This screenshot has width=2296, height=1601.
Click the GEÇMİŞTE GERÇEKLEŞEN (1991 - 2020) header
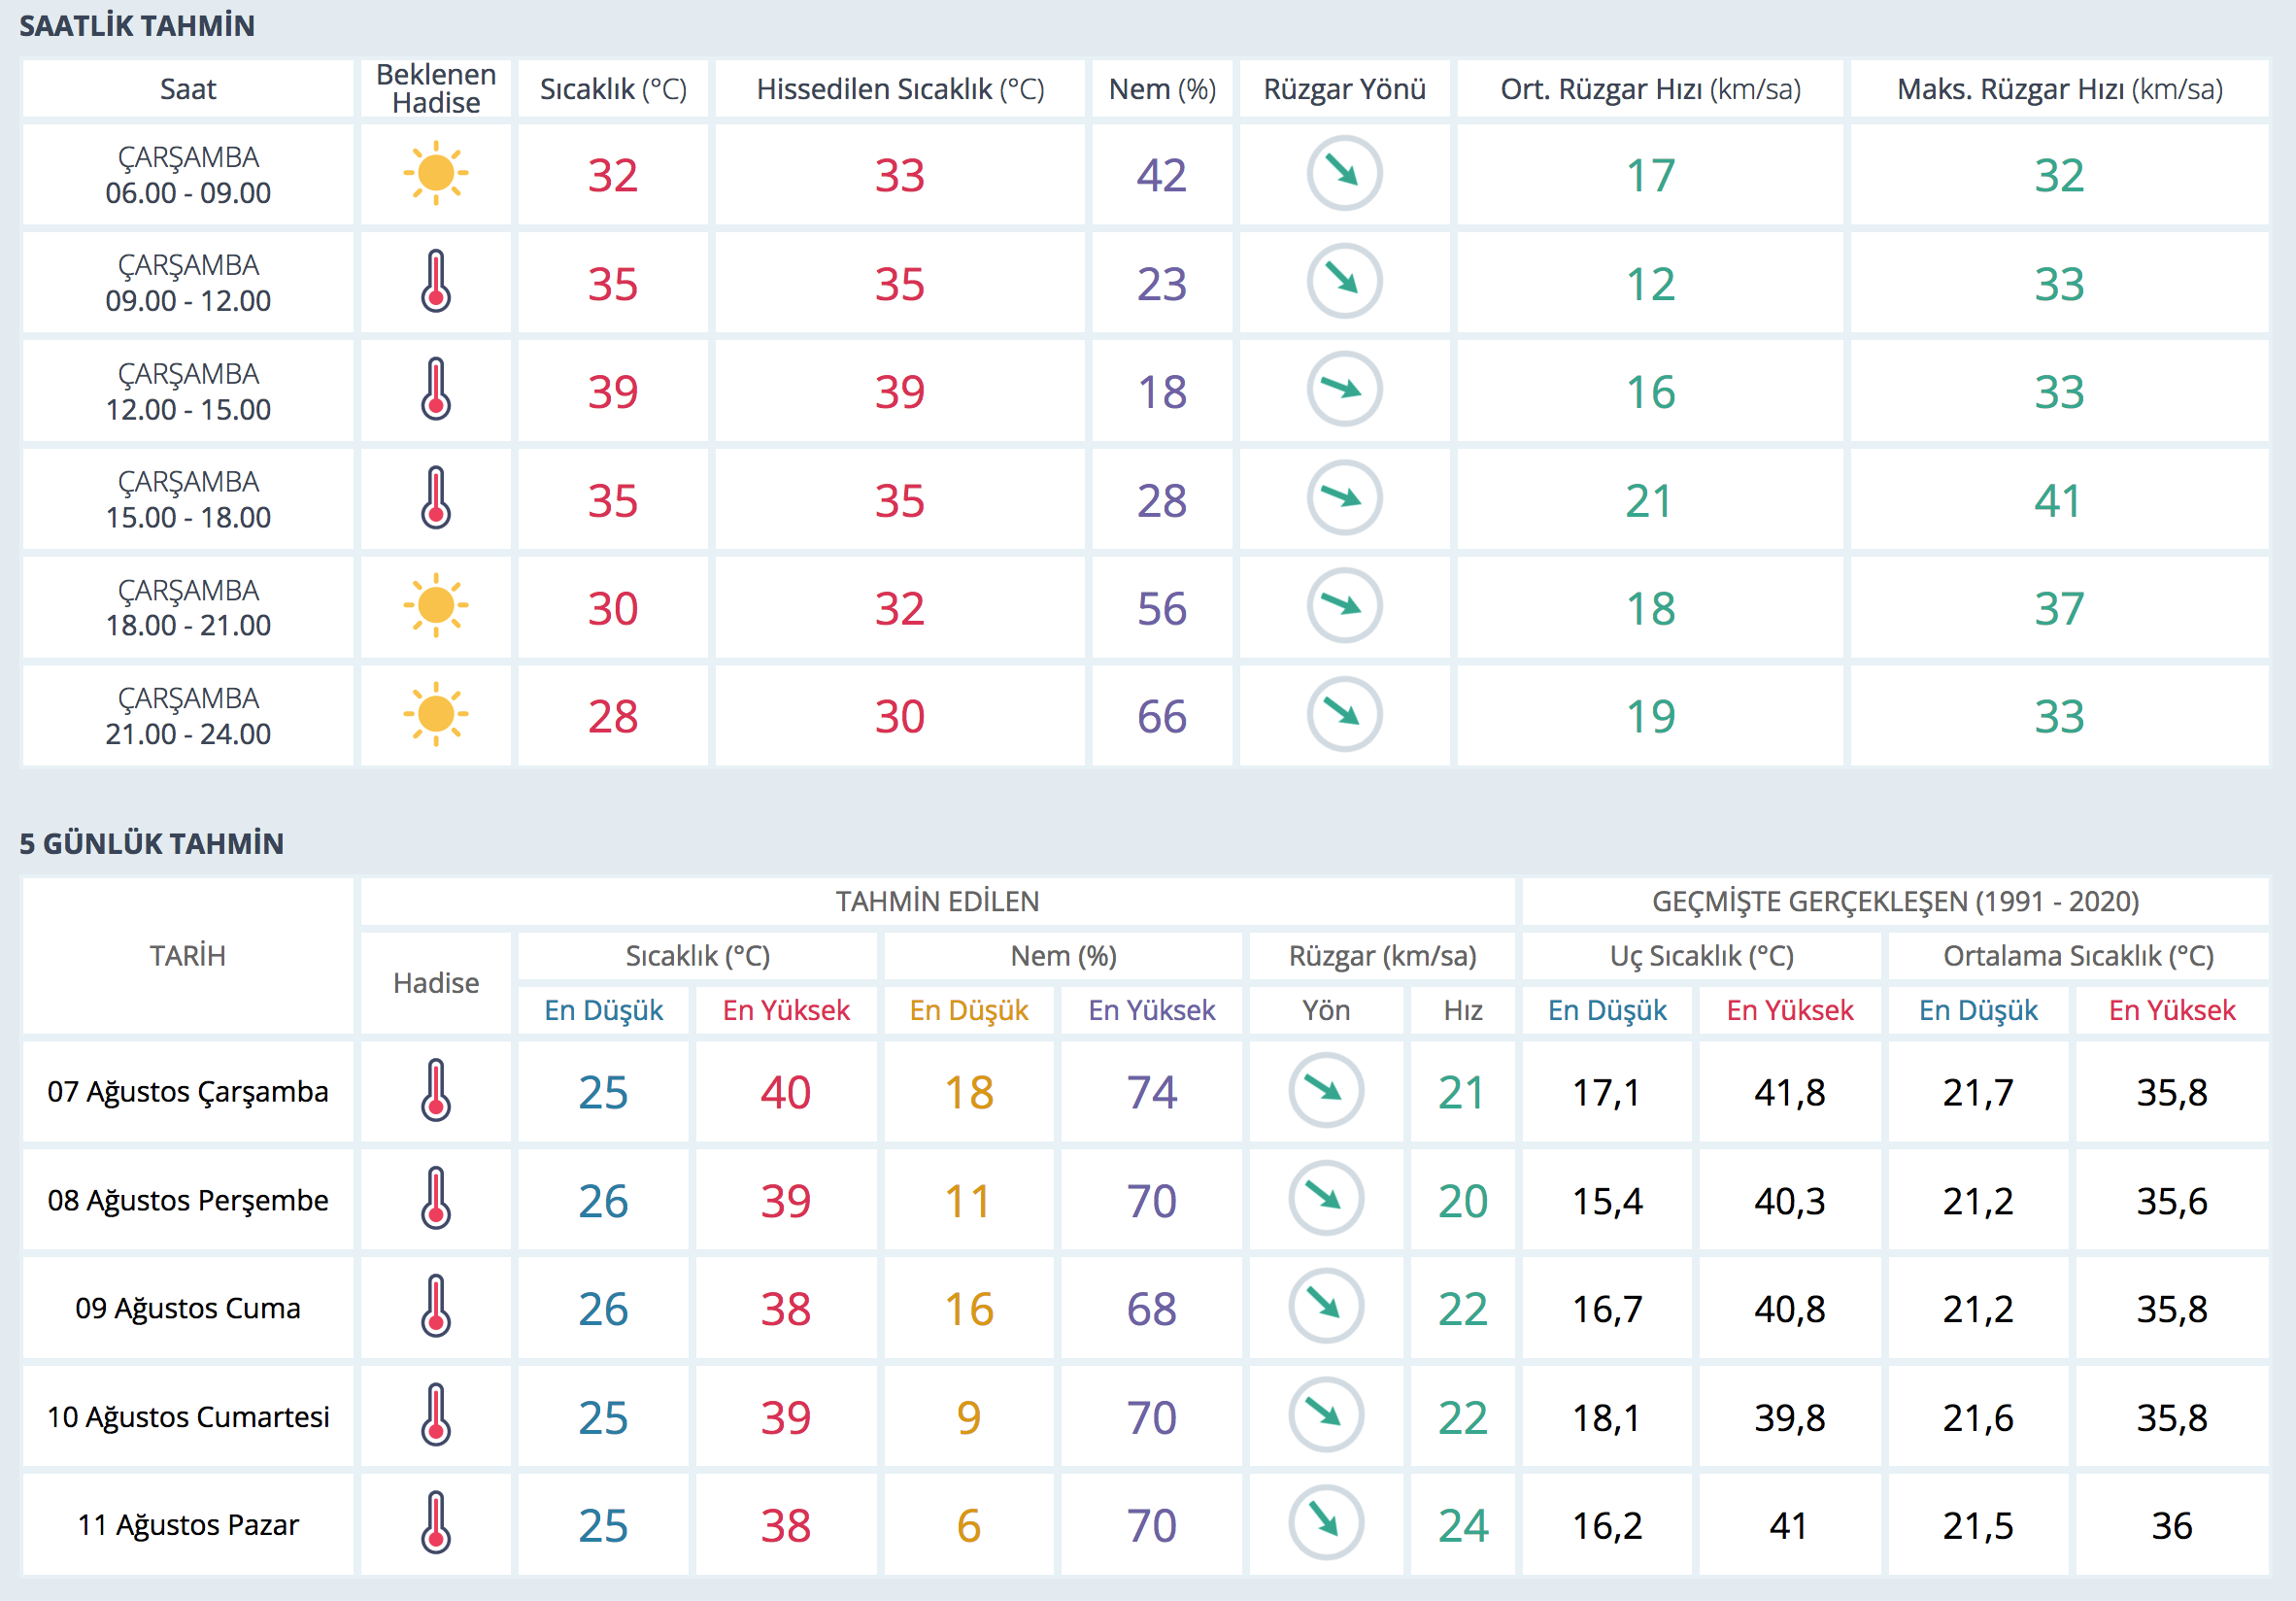pyautogui.click(x=1895, y=902)
